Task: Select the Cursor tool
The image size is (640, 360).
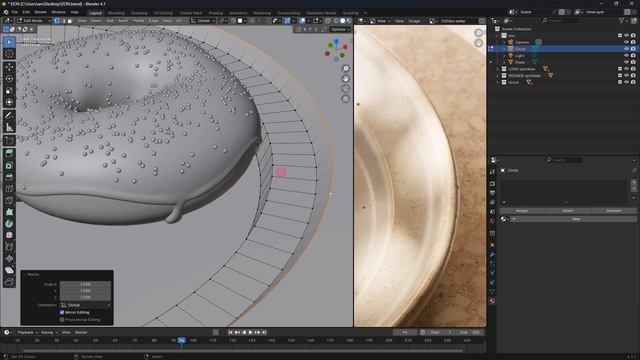Action: (x=9, y=53)
